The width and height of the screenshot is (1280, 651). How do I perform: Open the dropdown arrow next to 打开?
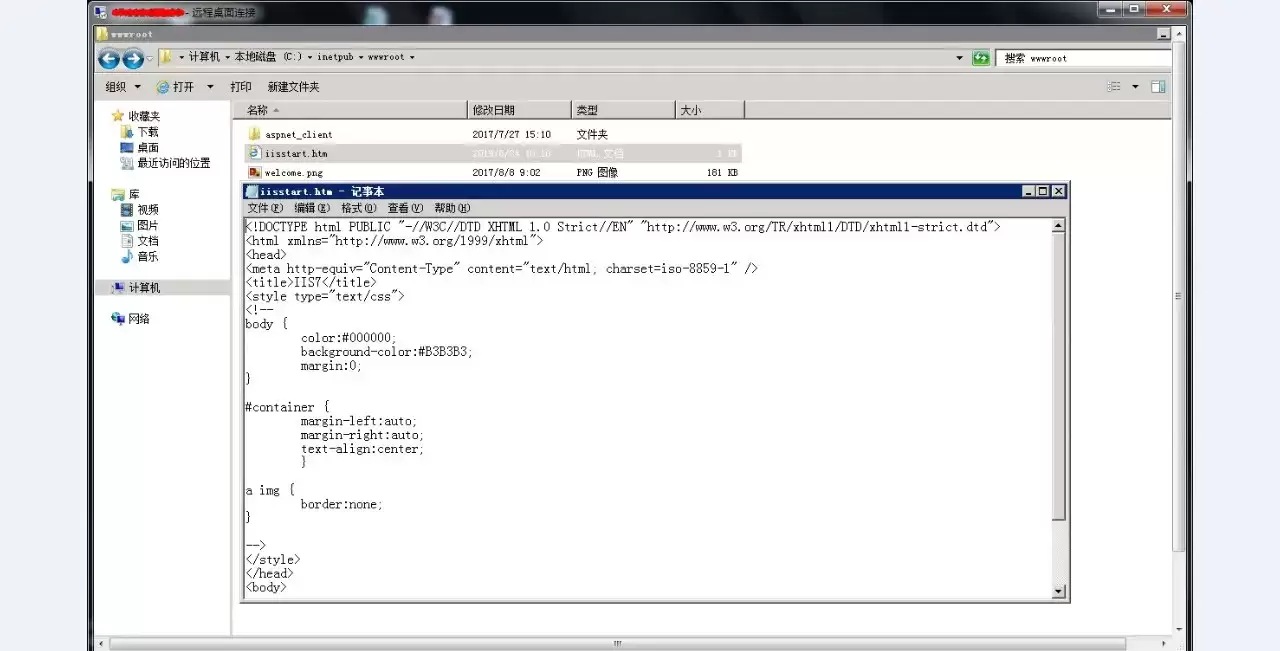coord(210,87)
